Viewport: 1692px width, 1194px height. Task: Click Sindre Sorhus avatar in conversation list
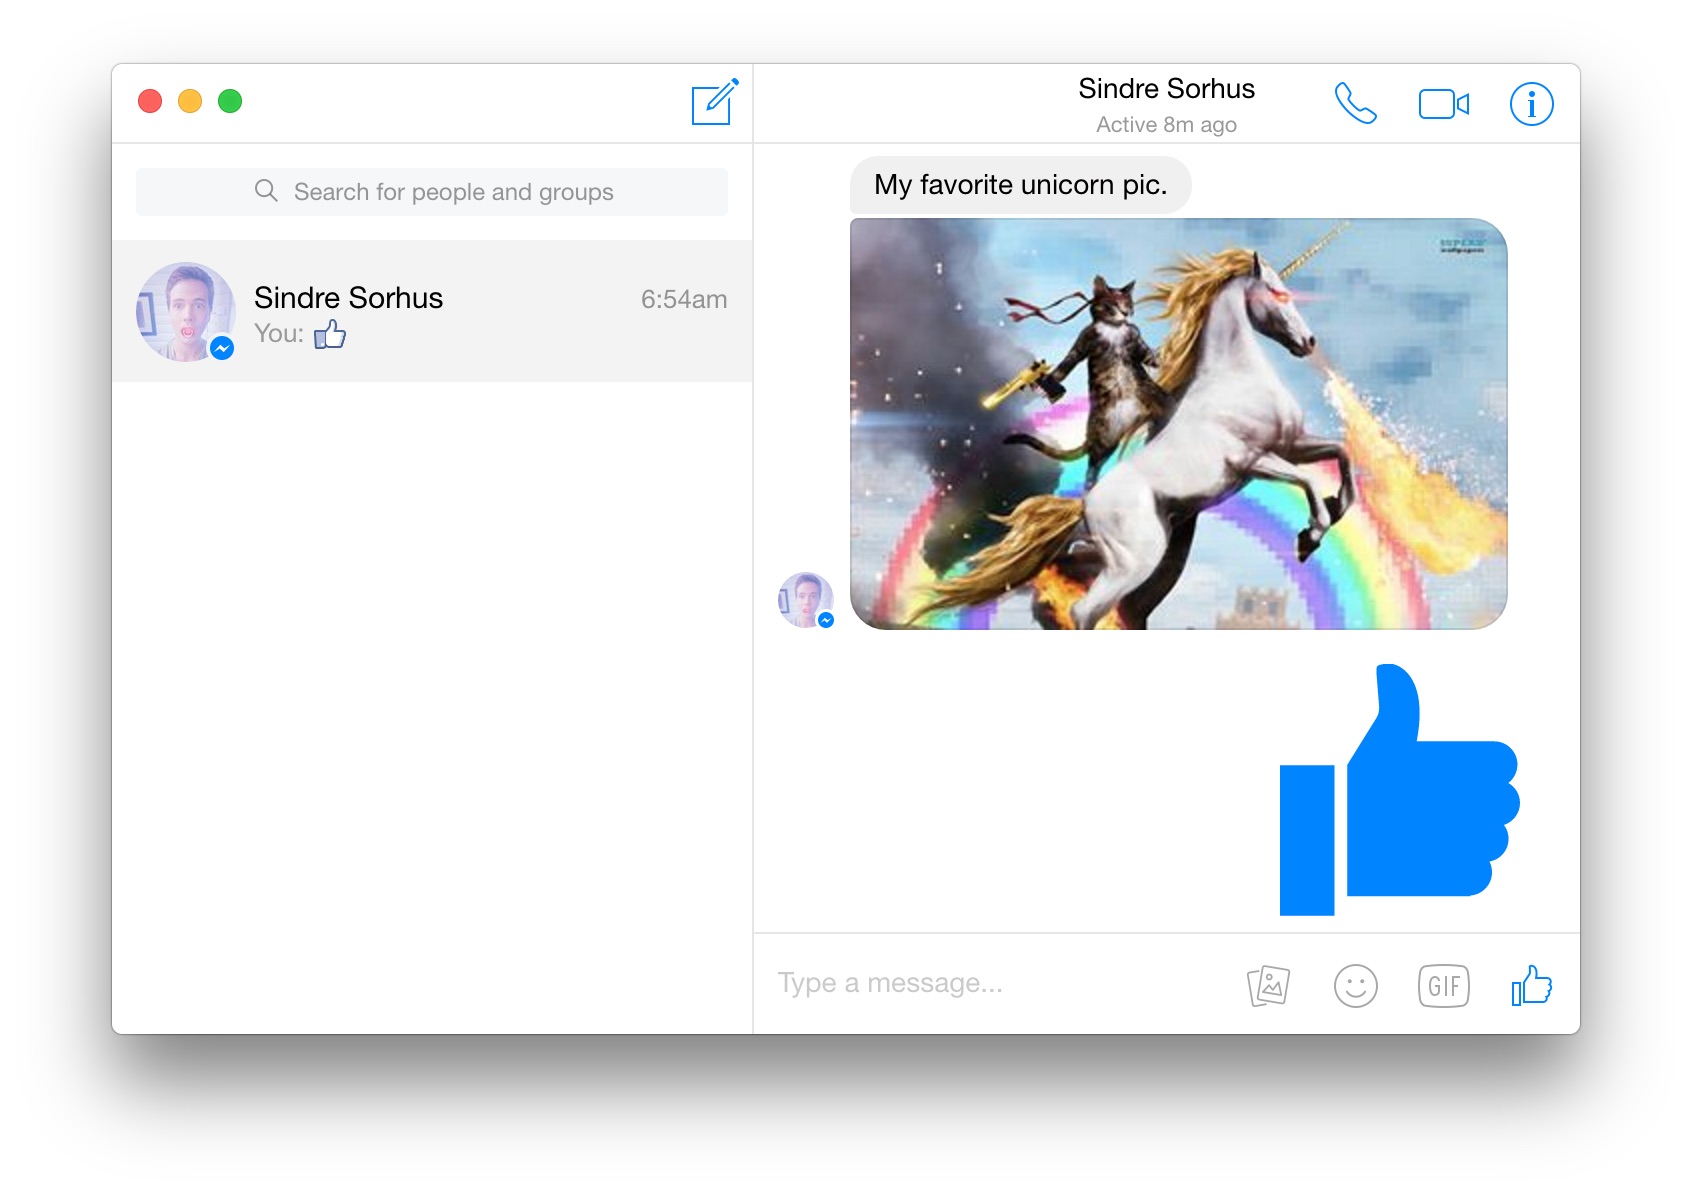(x=186, y=311)
